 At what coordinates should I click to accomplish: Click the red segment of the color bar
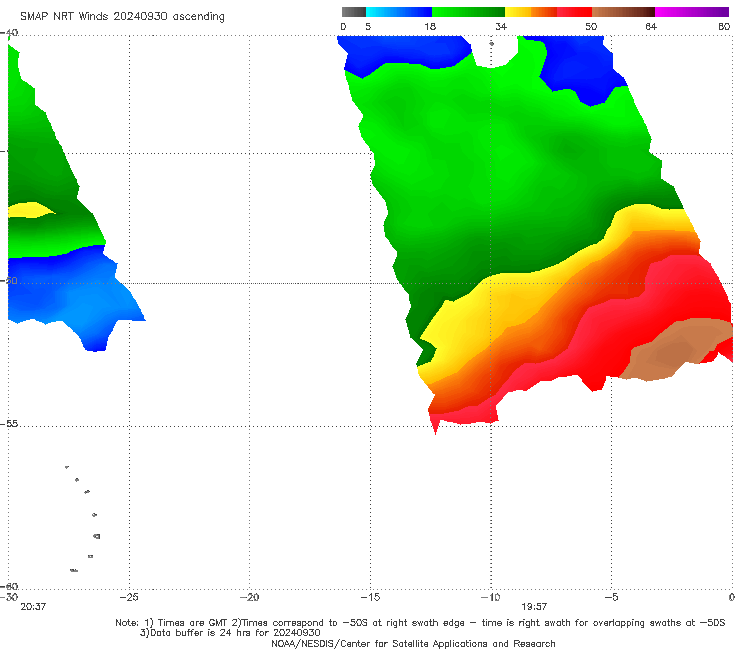pos(574,12)
